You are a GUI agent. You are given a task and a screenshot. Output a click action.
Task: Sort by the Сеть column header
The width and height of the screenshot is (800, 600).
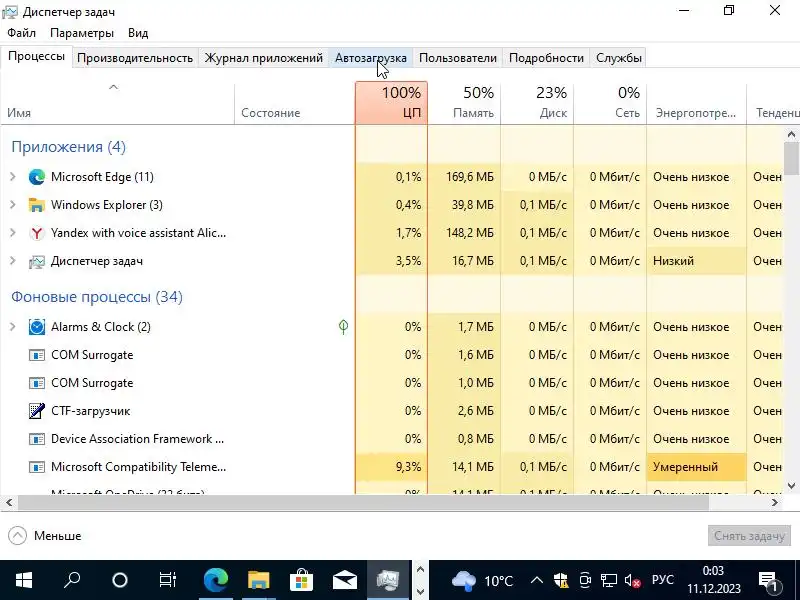point(610,103)
